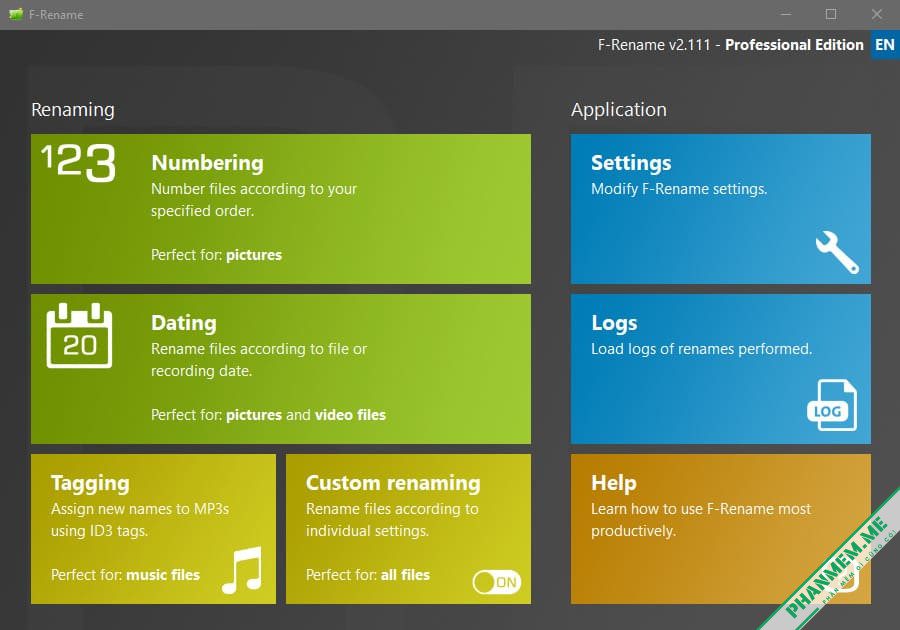Click 'Perfect for: all files' text

pyautogui.click(x=368, y=575)
